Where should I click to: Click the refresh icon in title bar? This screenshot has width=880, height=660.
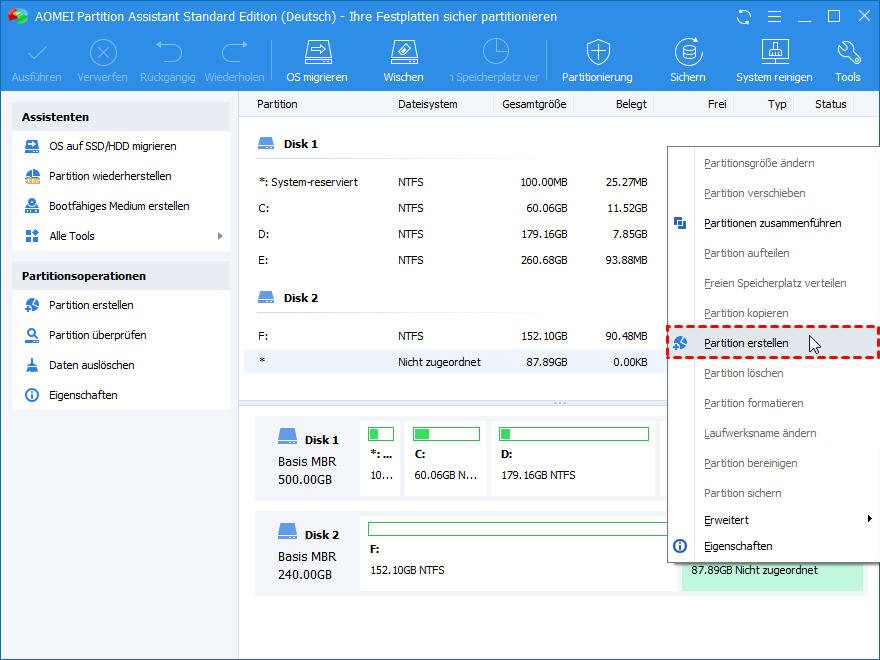743,17
